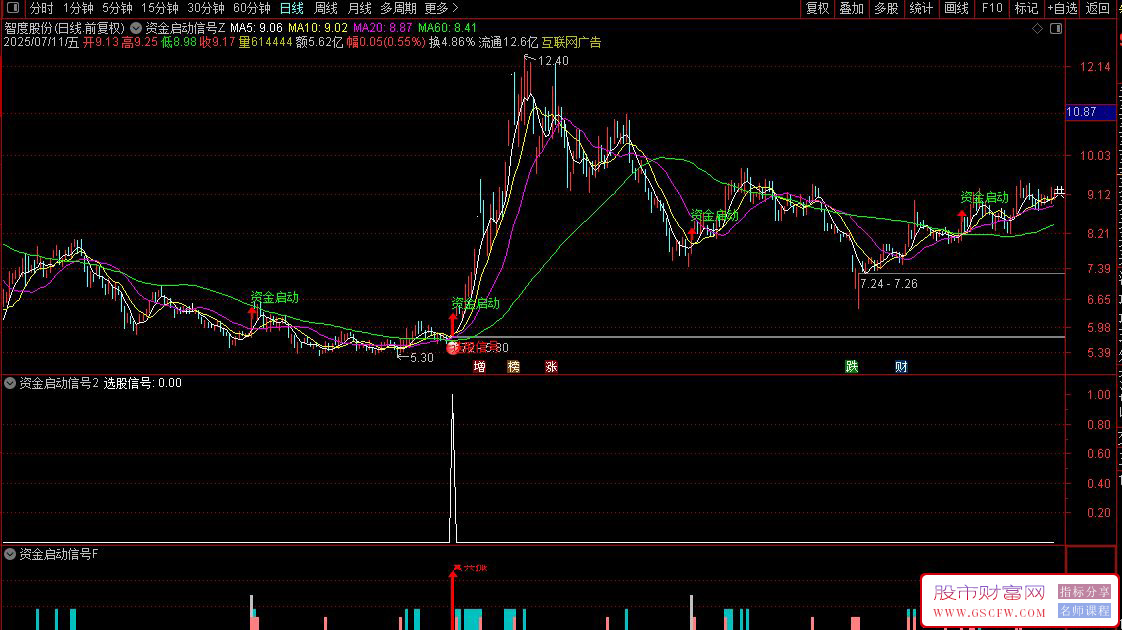Expand main chart indicator dropdown 资金启动信号Z
The image size is (1122, 630).
coord(136,28)
